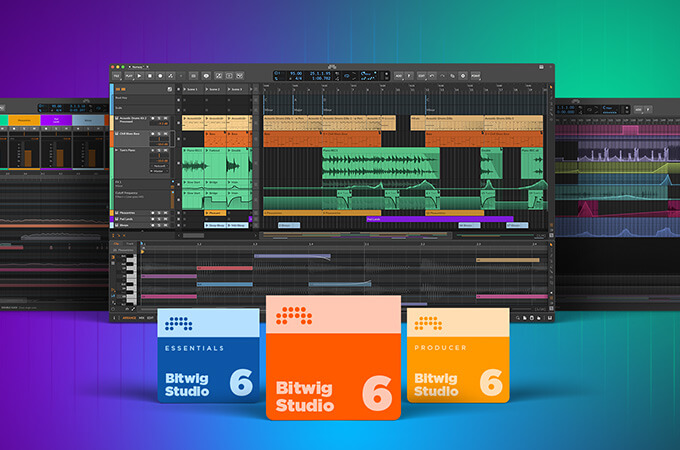Expand the piano track's disclosure arrow
This screenshot has width=680, height=450.
point(117,150)
